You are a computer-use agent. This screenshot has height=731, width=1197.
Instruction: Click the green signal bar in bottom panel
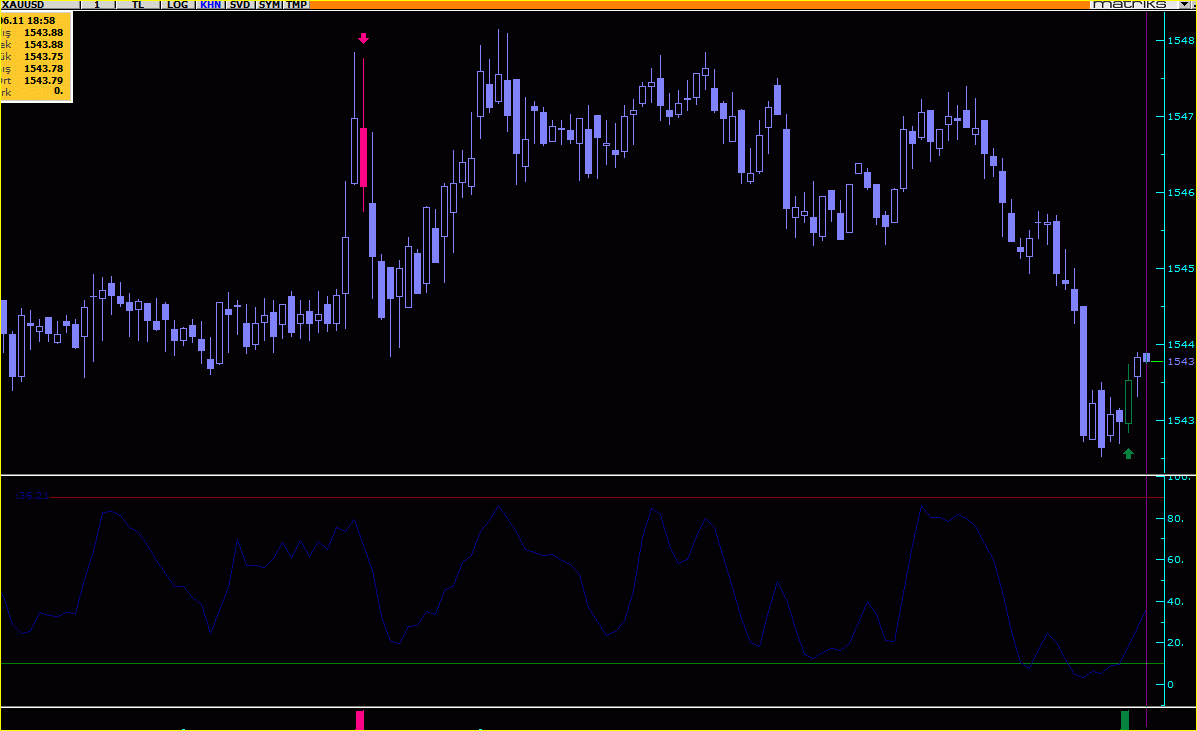pyautogui.click(x=1124, y=720)
